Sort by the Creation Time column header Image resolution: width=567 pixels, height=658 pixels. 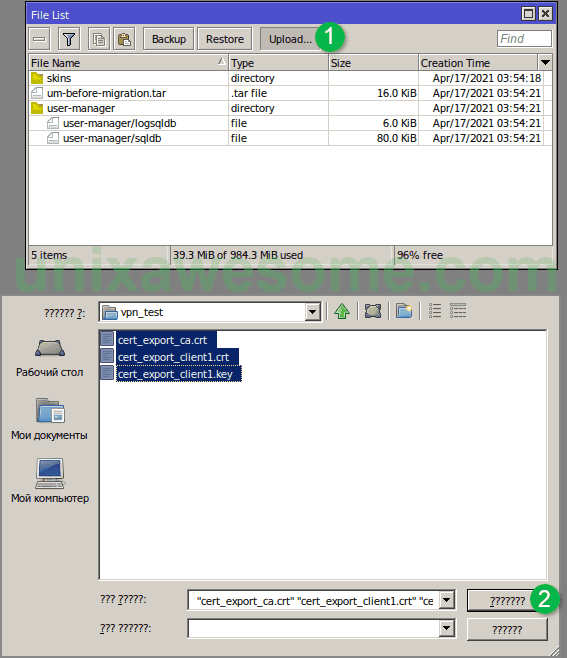[478, 63]
